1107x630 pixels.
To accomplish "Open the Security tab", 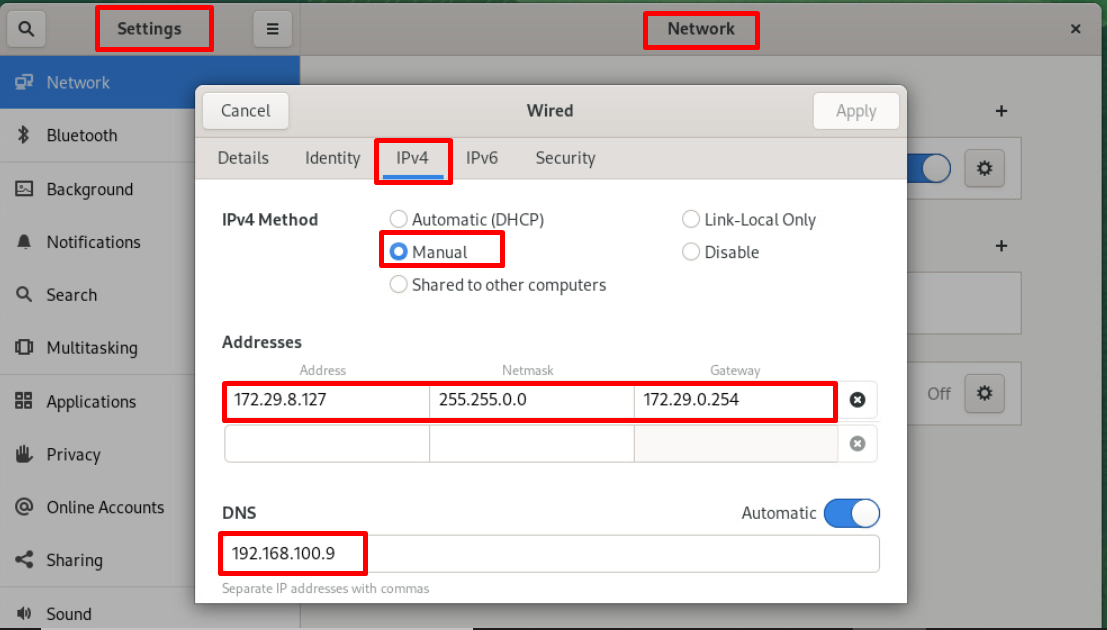I will click(x=565, y=158).
